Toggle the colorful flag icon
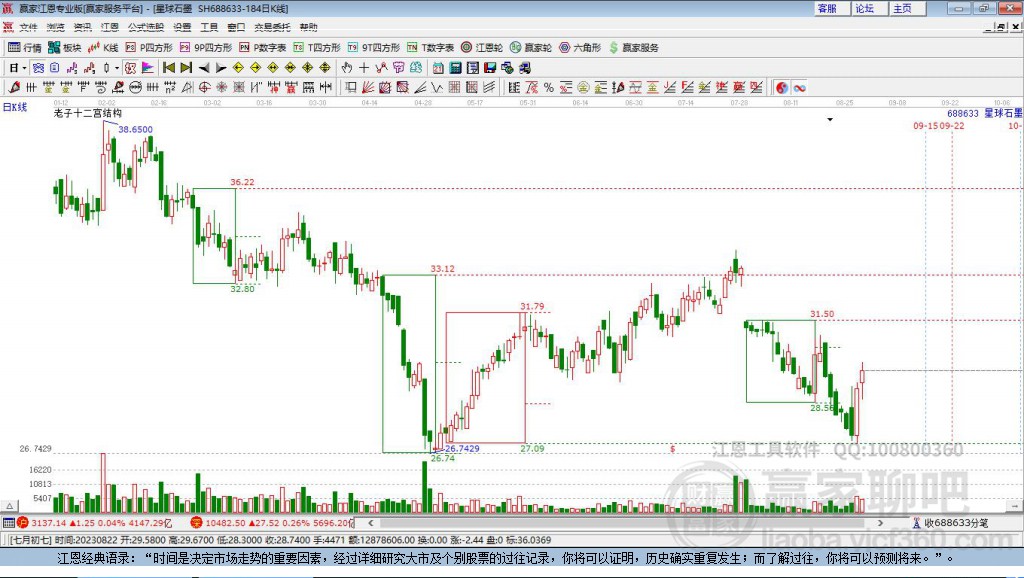1024x578 pixels. click(148, 67)
